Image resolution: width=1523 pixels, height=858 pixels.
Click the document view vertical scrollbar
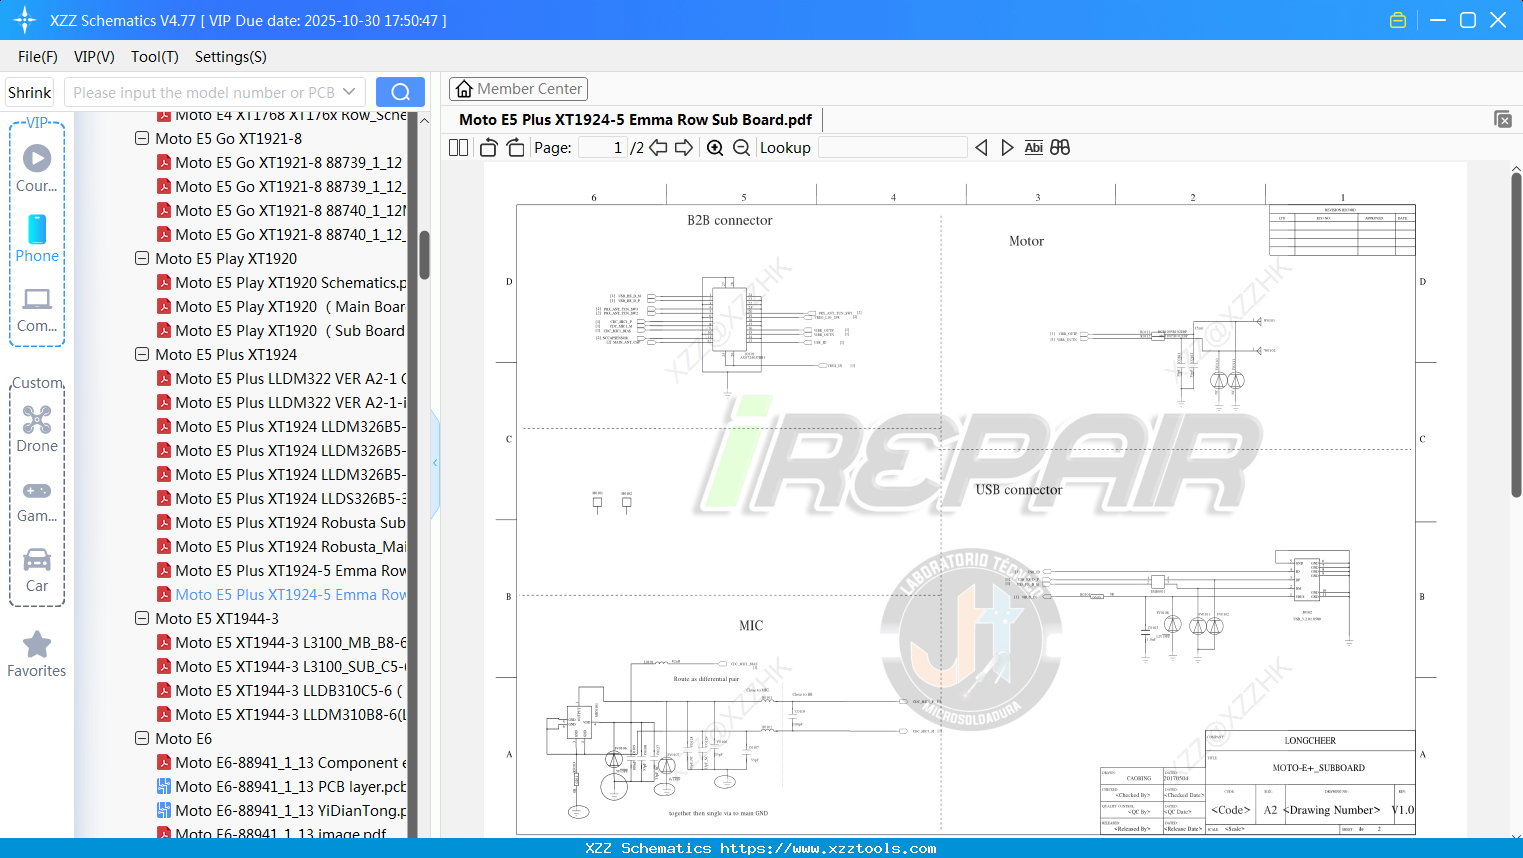(1516, 335)
